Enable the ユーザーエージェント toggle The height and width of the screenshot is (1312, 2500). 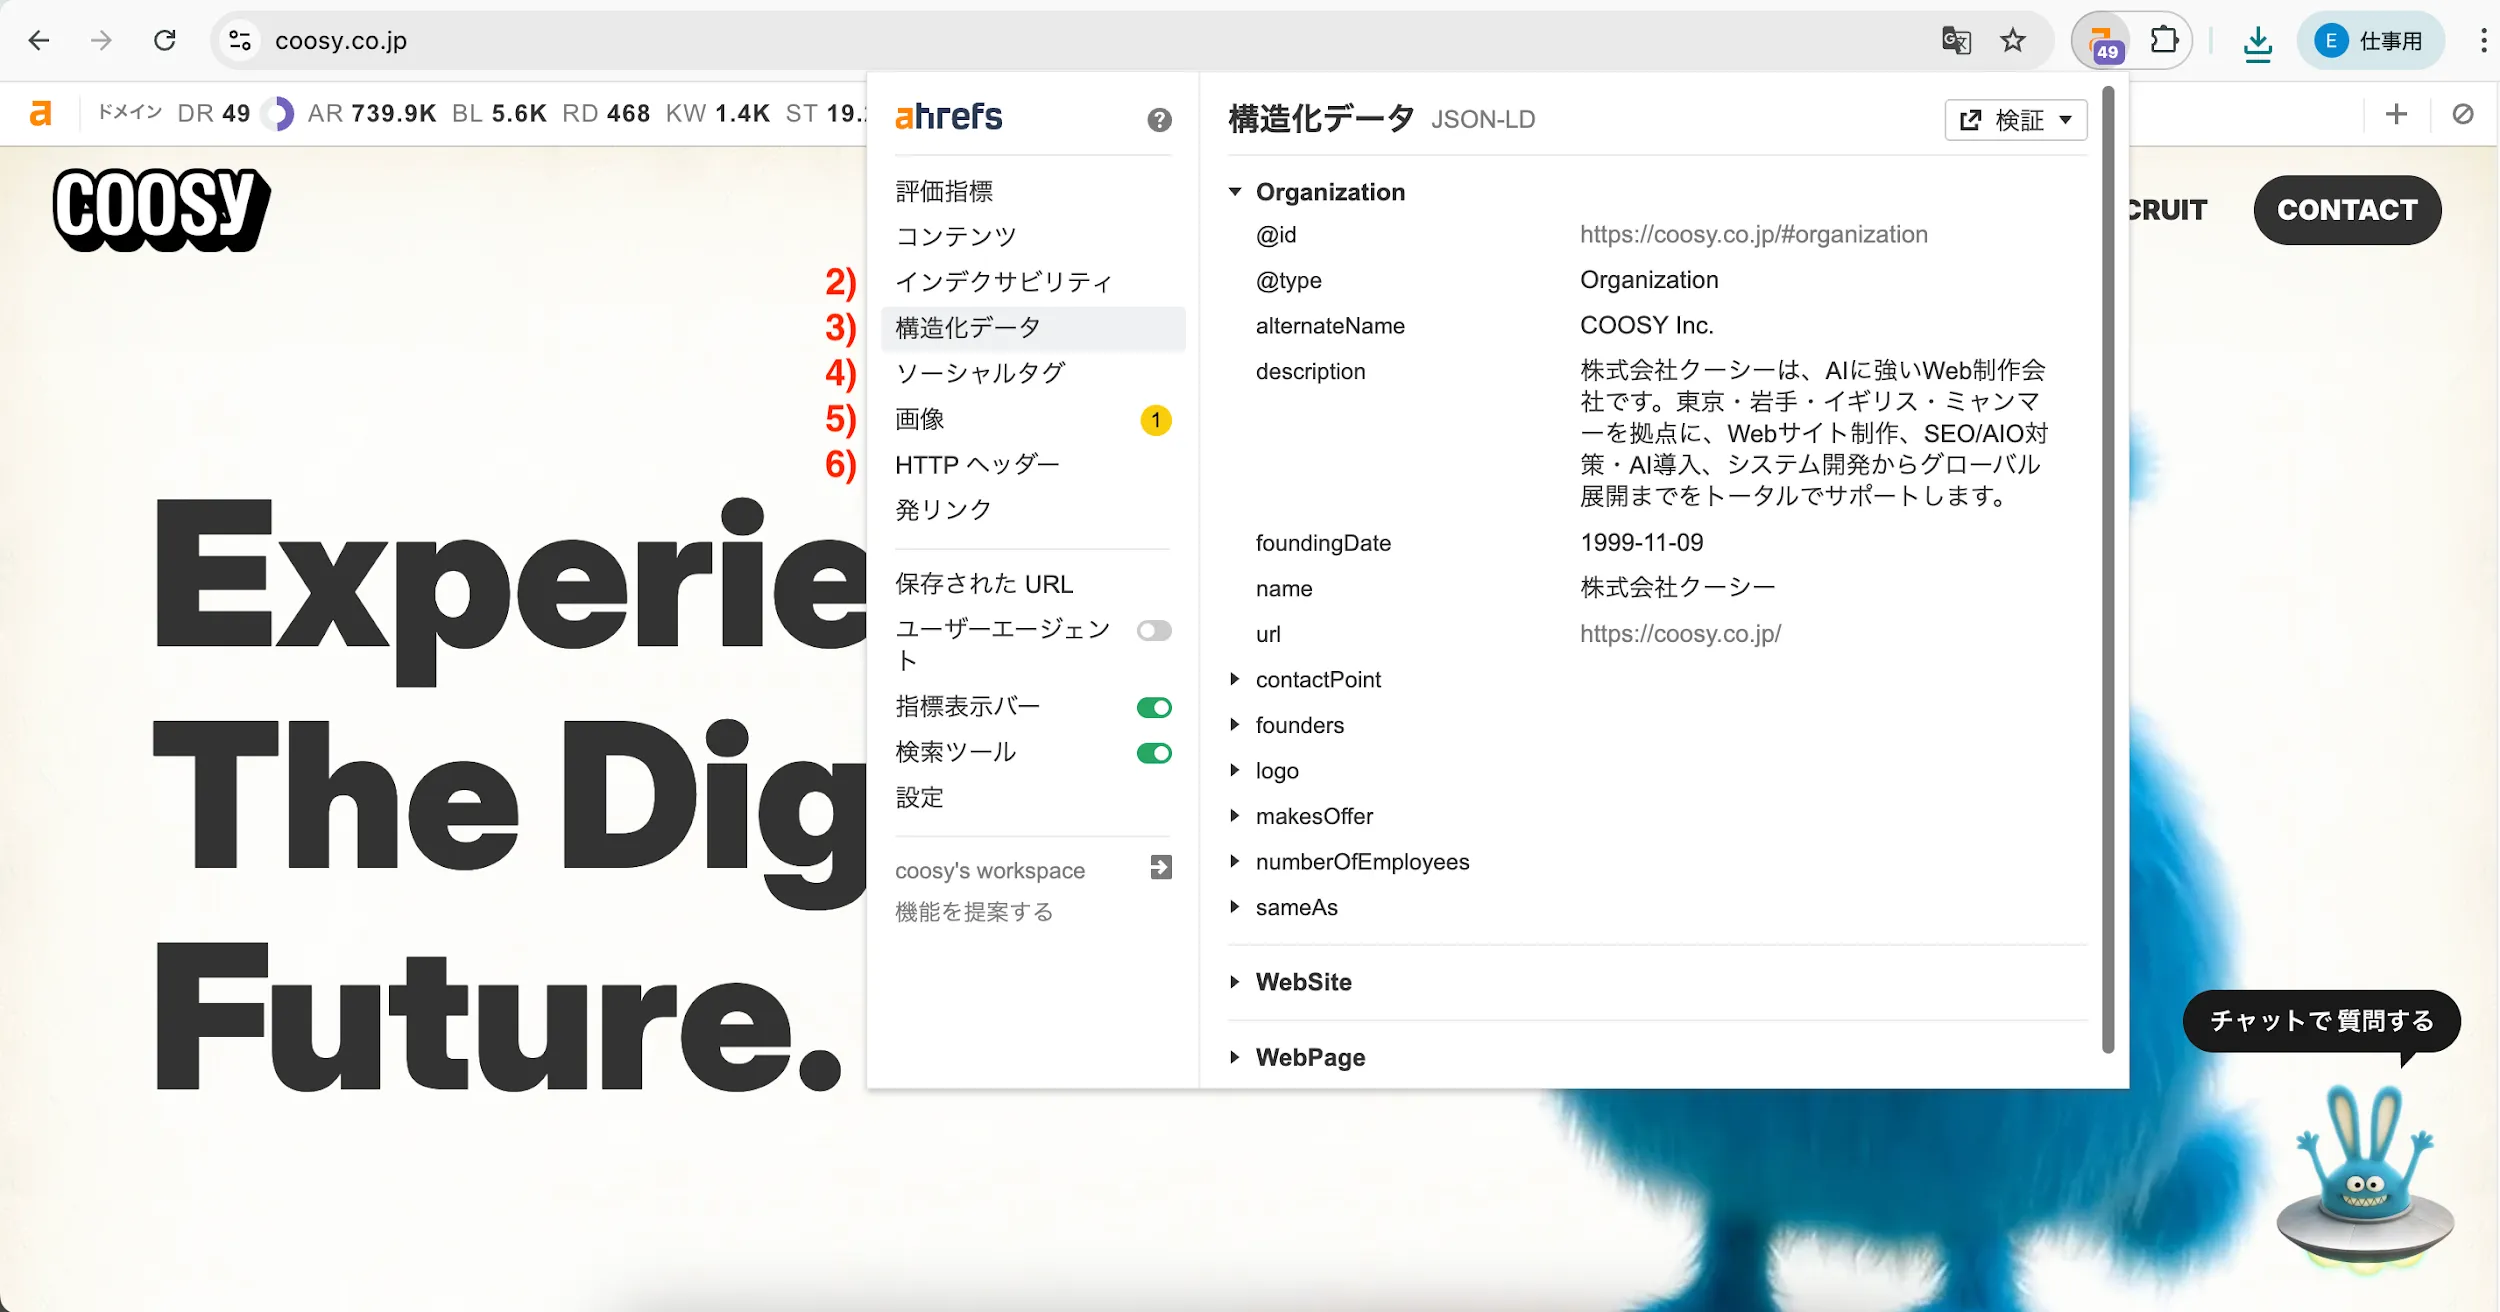point(1154,631)
